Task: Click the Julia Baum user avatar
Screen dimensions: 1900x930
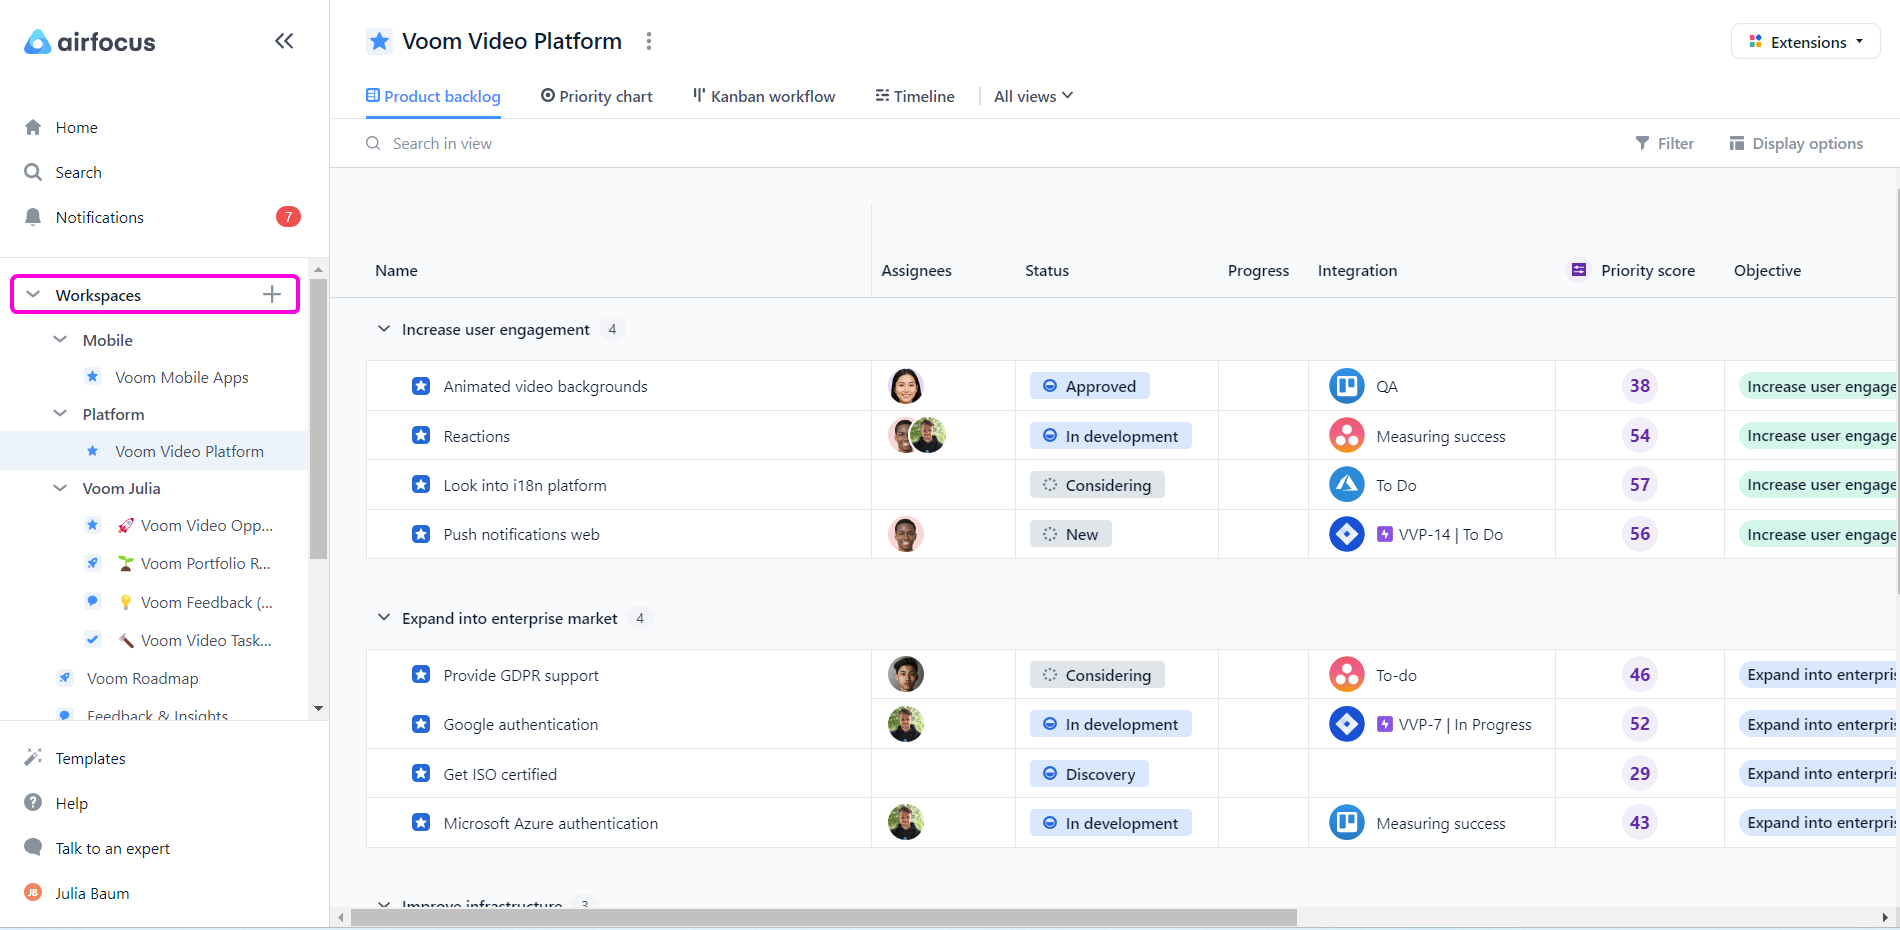Action: tap(33, 893)
